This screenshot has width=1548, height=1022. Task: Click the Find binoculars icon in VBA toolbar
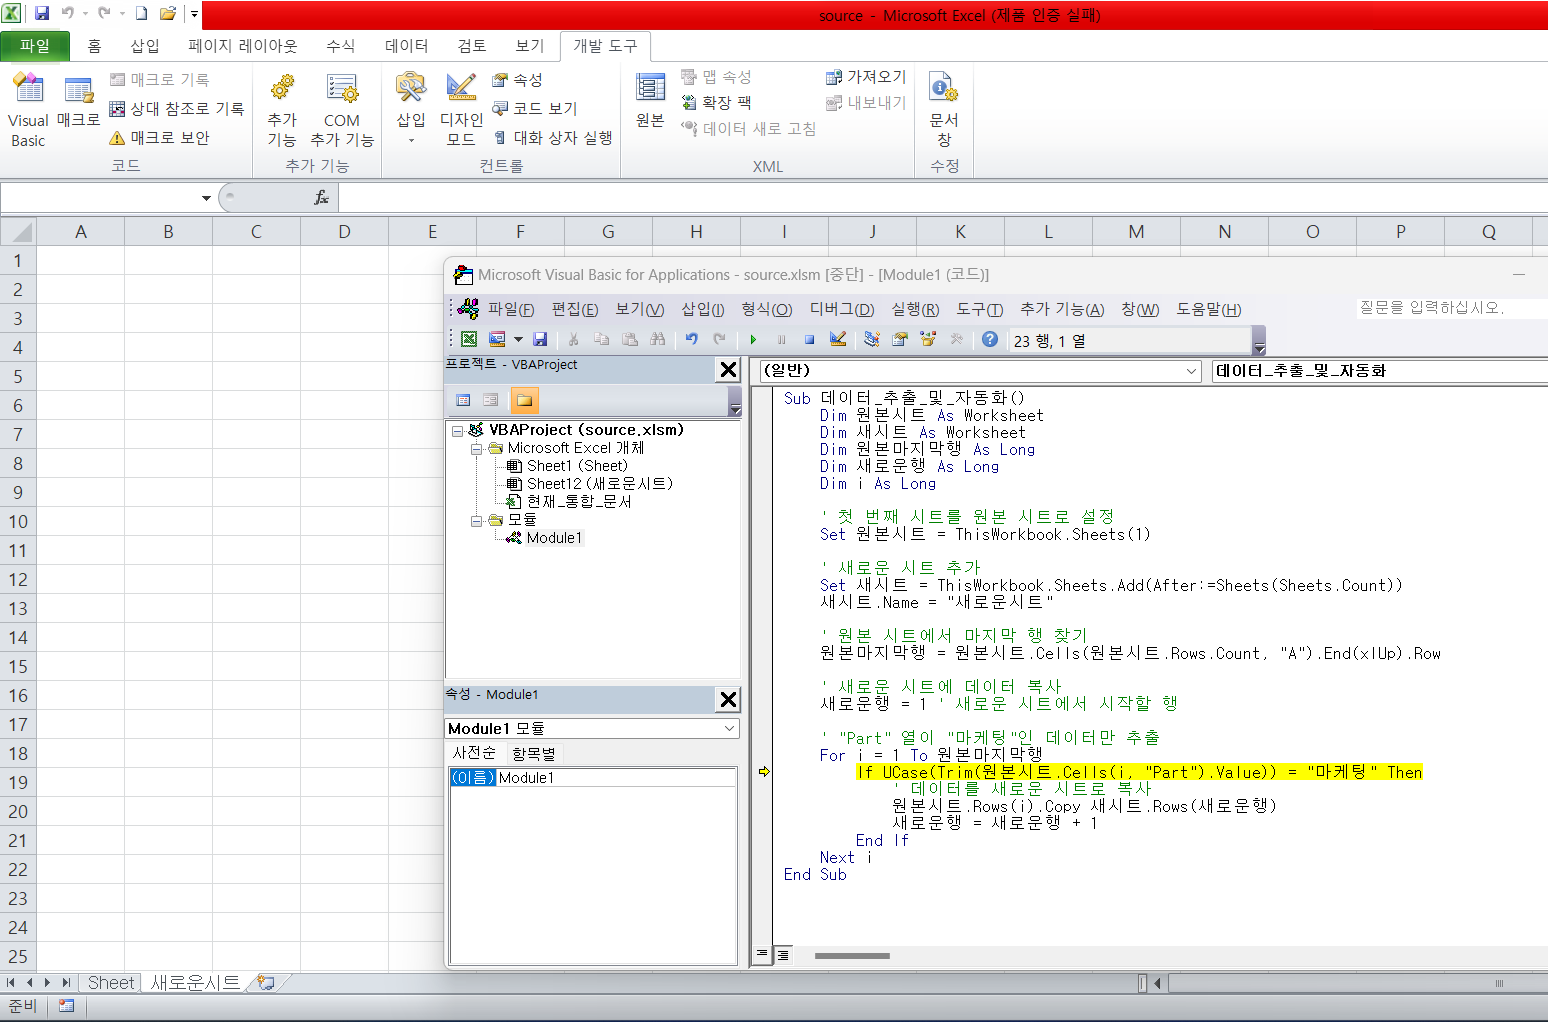click(x=657, y=340)
